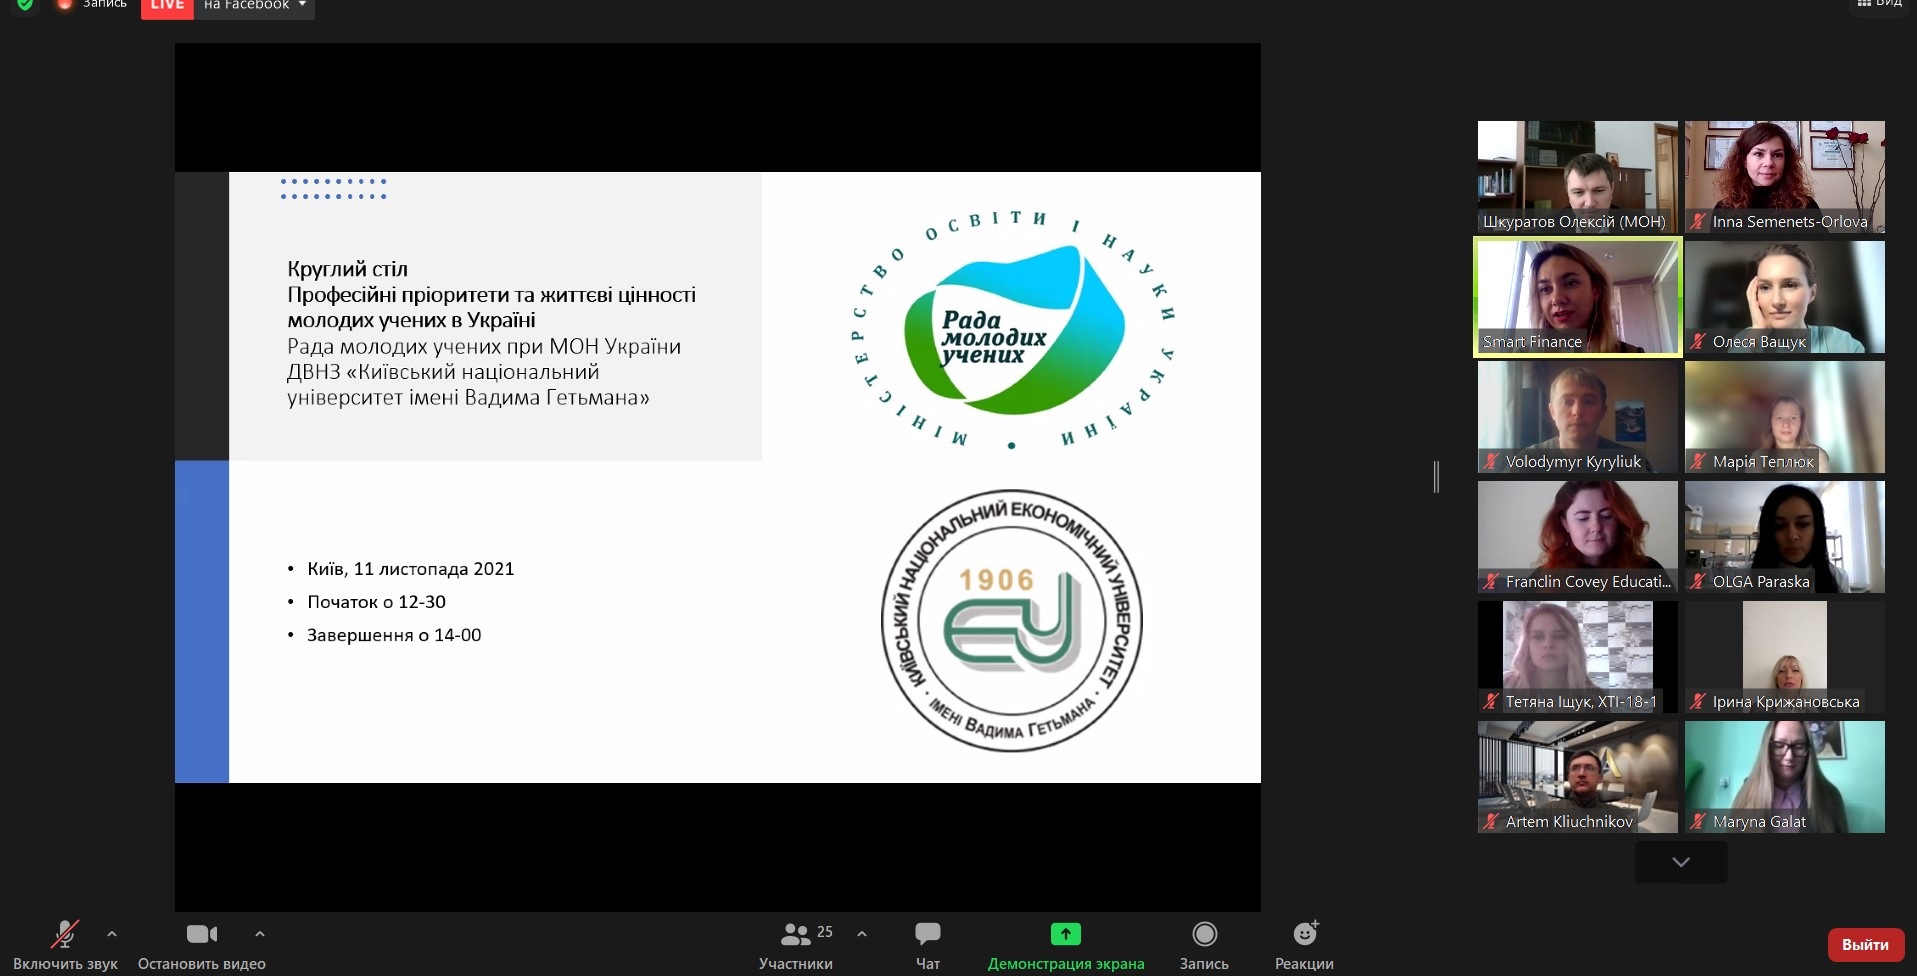1917x976 pixels.
Task: Click the green encryption shield icon
Action: 25,4
